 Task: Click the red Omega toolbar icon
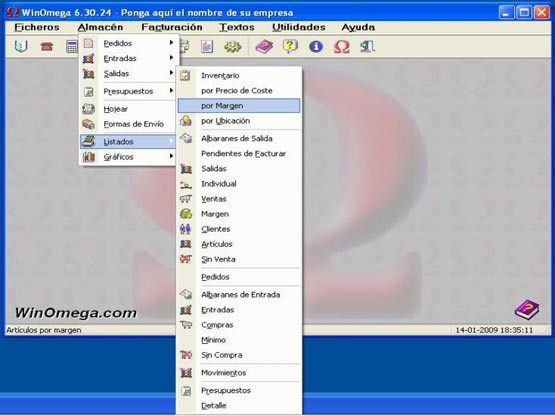pyautogui.click(x=342, y=46)
